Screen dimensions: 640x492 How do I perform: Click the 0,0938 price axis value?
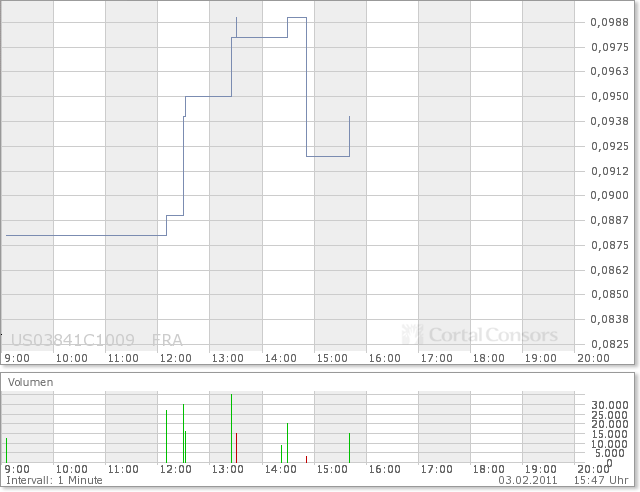coord(609,121)
